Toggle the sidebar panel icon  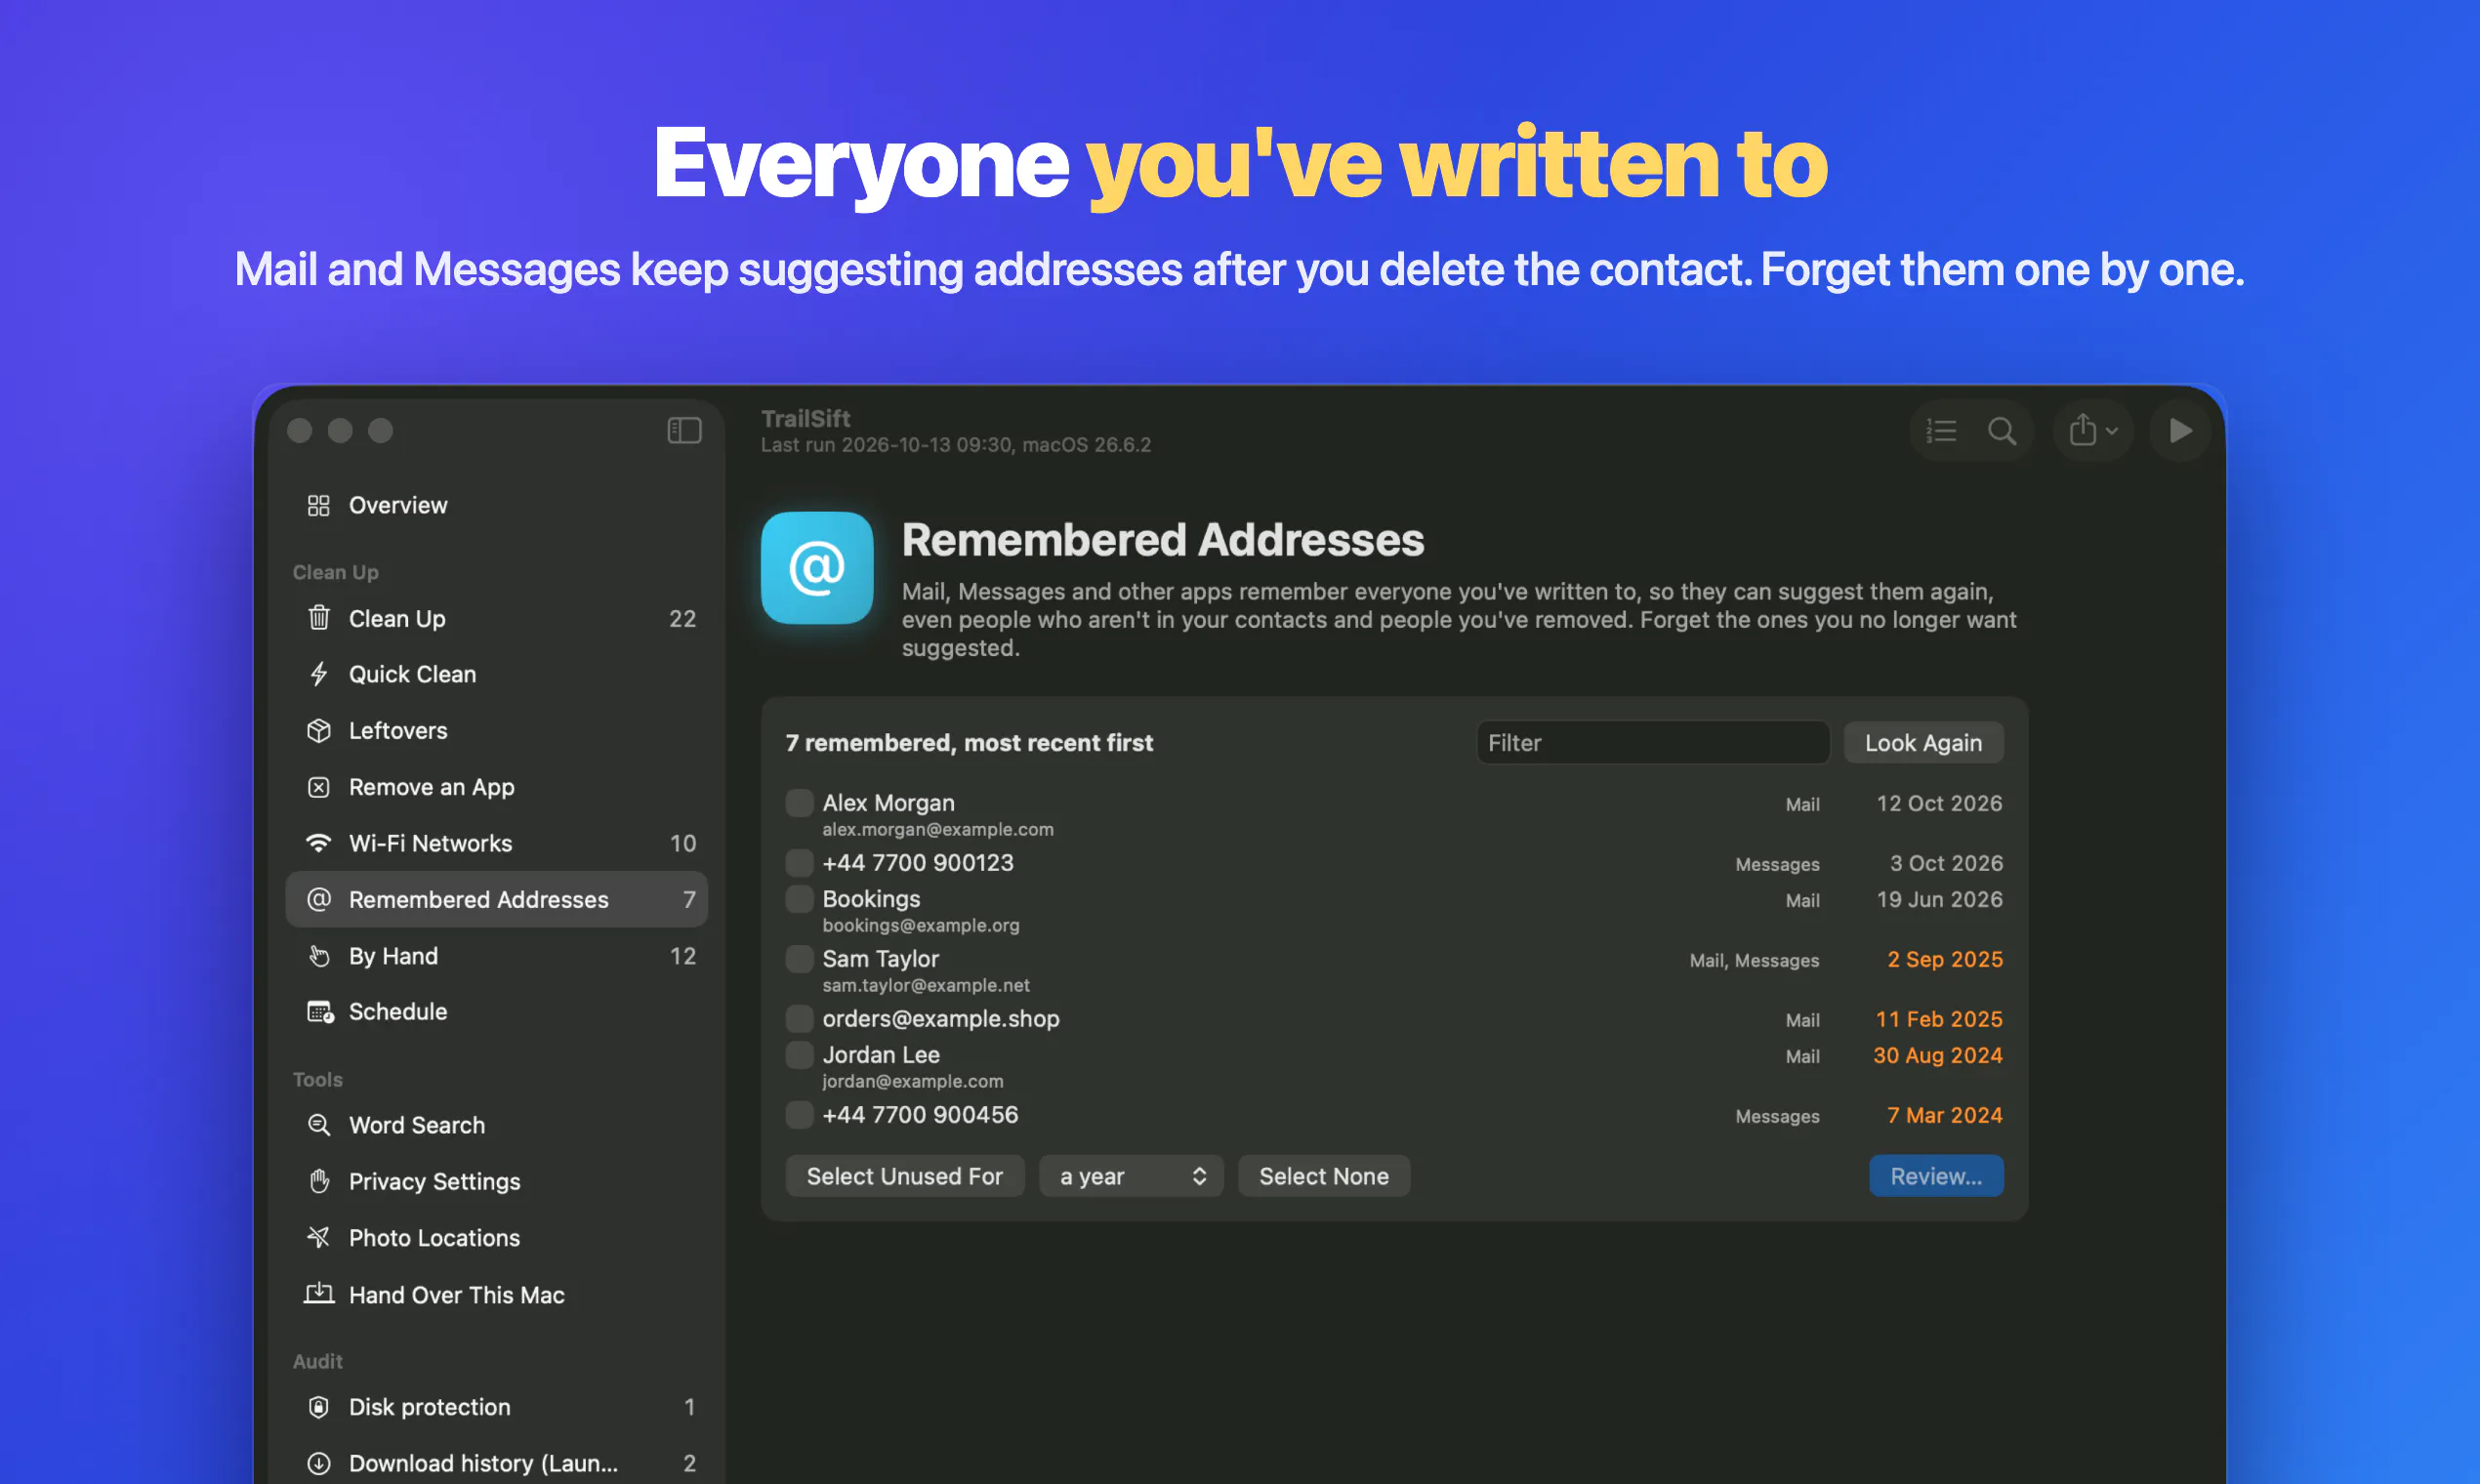(x=684, y=430)
